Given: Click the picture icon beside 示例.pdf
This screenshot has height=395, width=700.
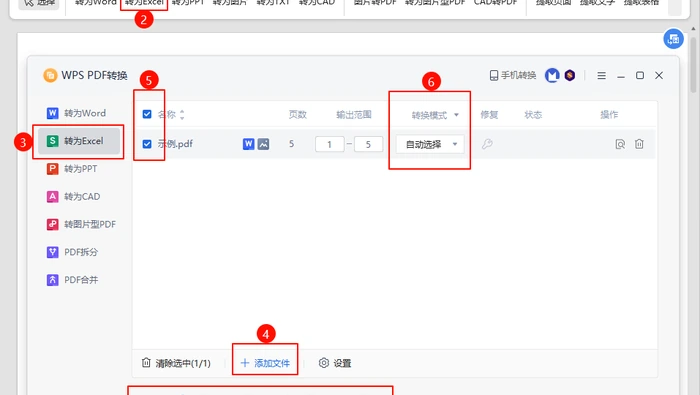Looking at the screenshot, I should 263,144.
